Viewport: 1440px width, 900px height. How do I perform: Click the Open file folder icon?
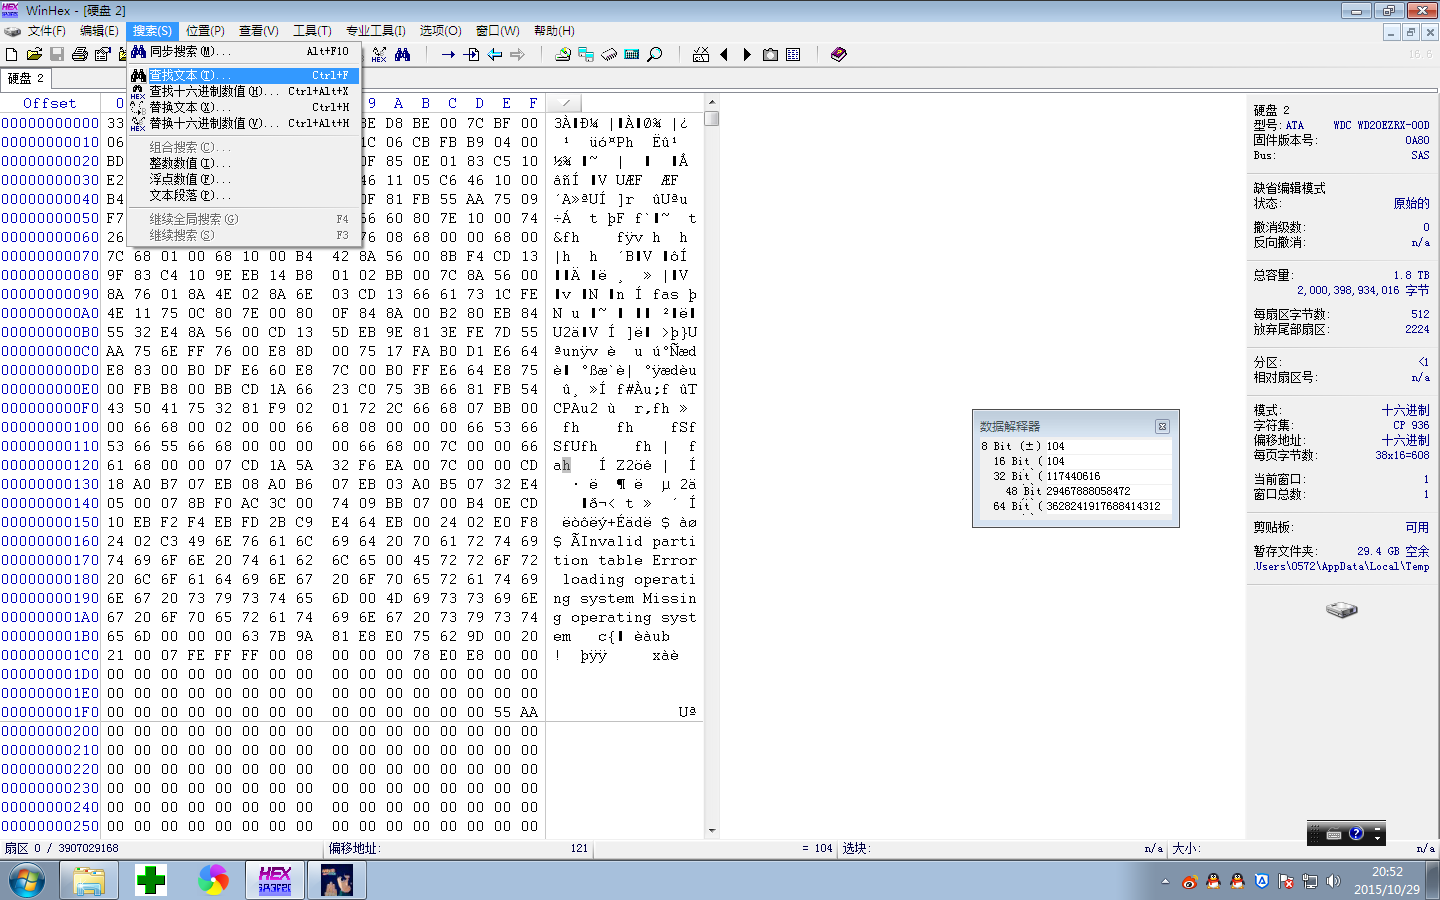34,54
